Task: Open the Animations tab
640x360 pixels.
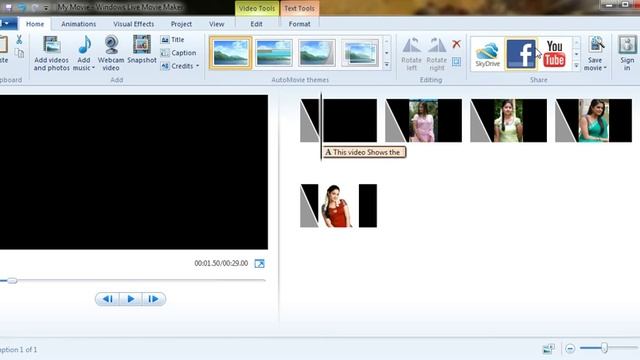Action: coord(78,24)
